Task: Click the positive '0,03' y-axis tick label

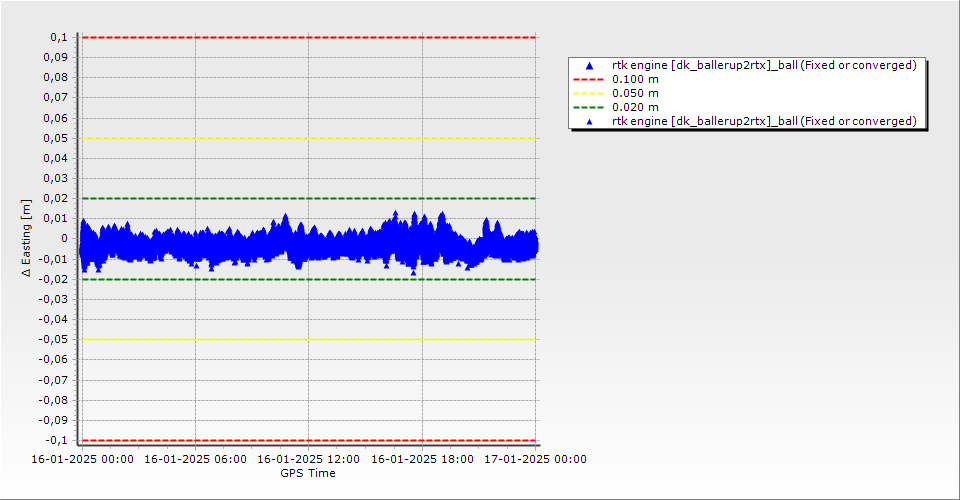Action: pos(56,179)
